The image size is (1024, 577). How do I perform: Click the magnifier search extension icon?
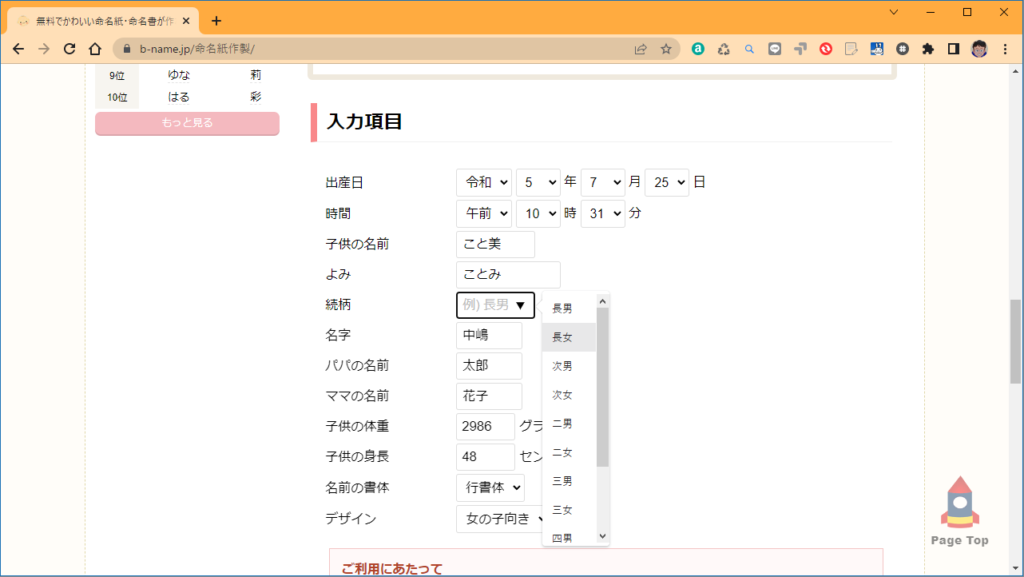(x=750, y=48)
